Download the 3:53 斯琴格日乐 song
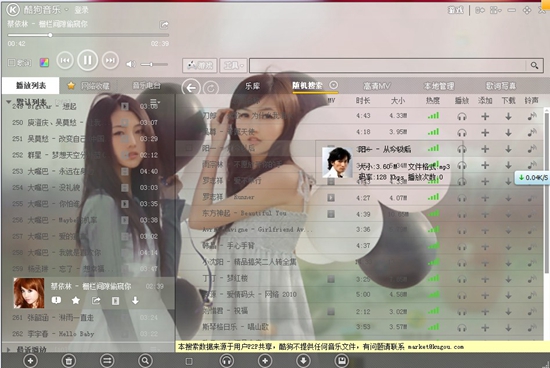The image size is (550, 368). point(508,328)
